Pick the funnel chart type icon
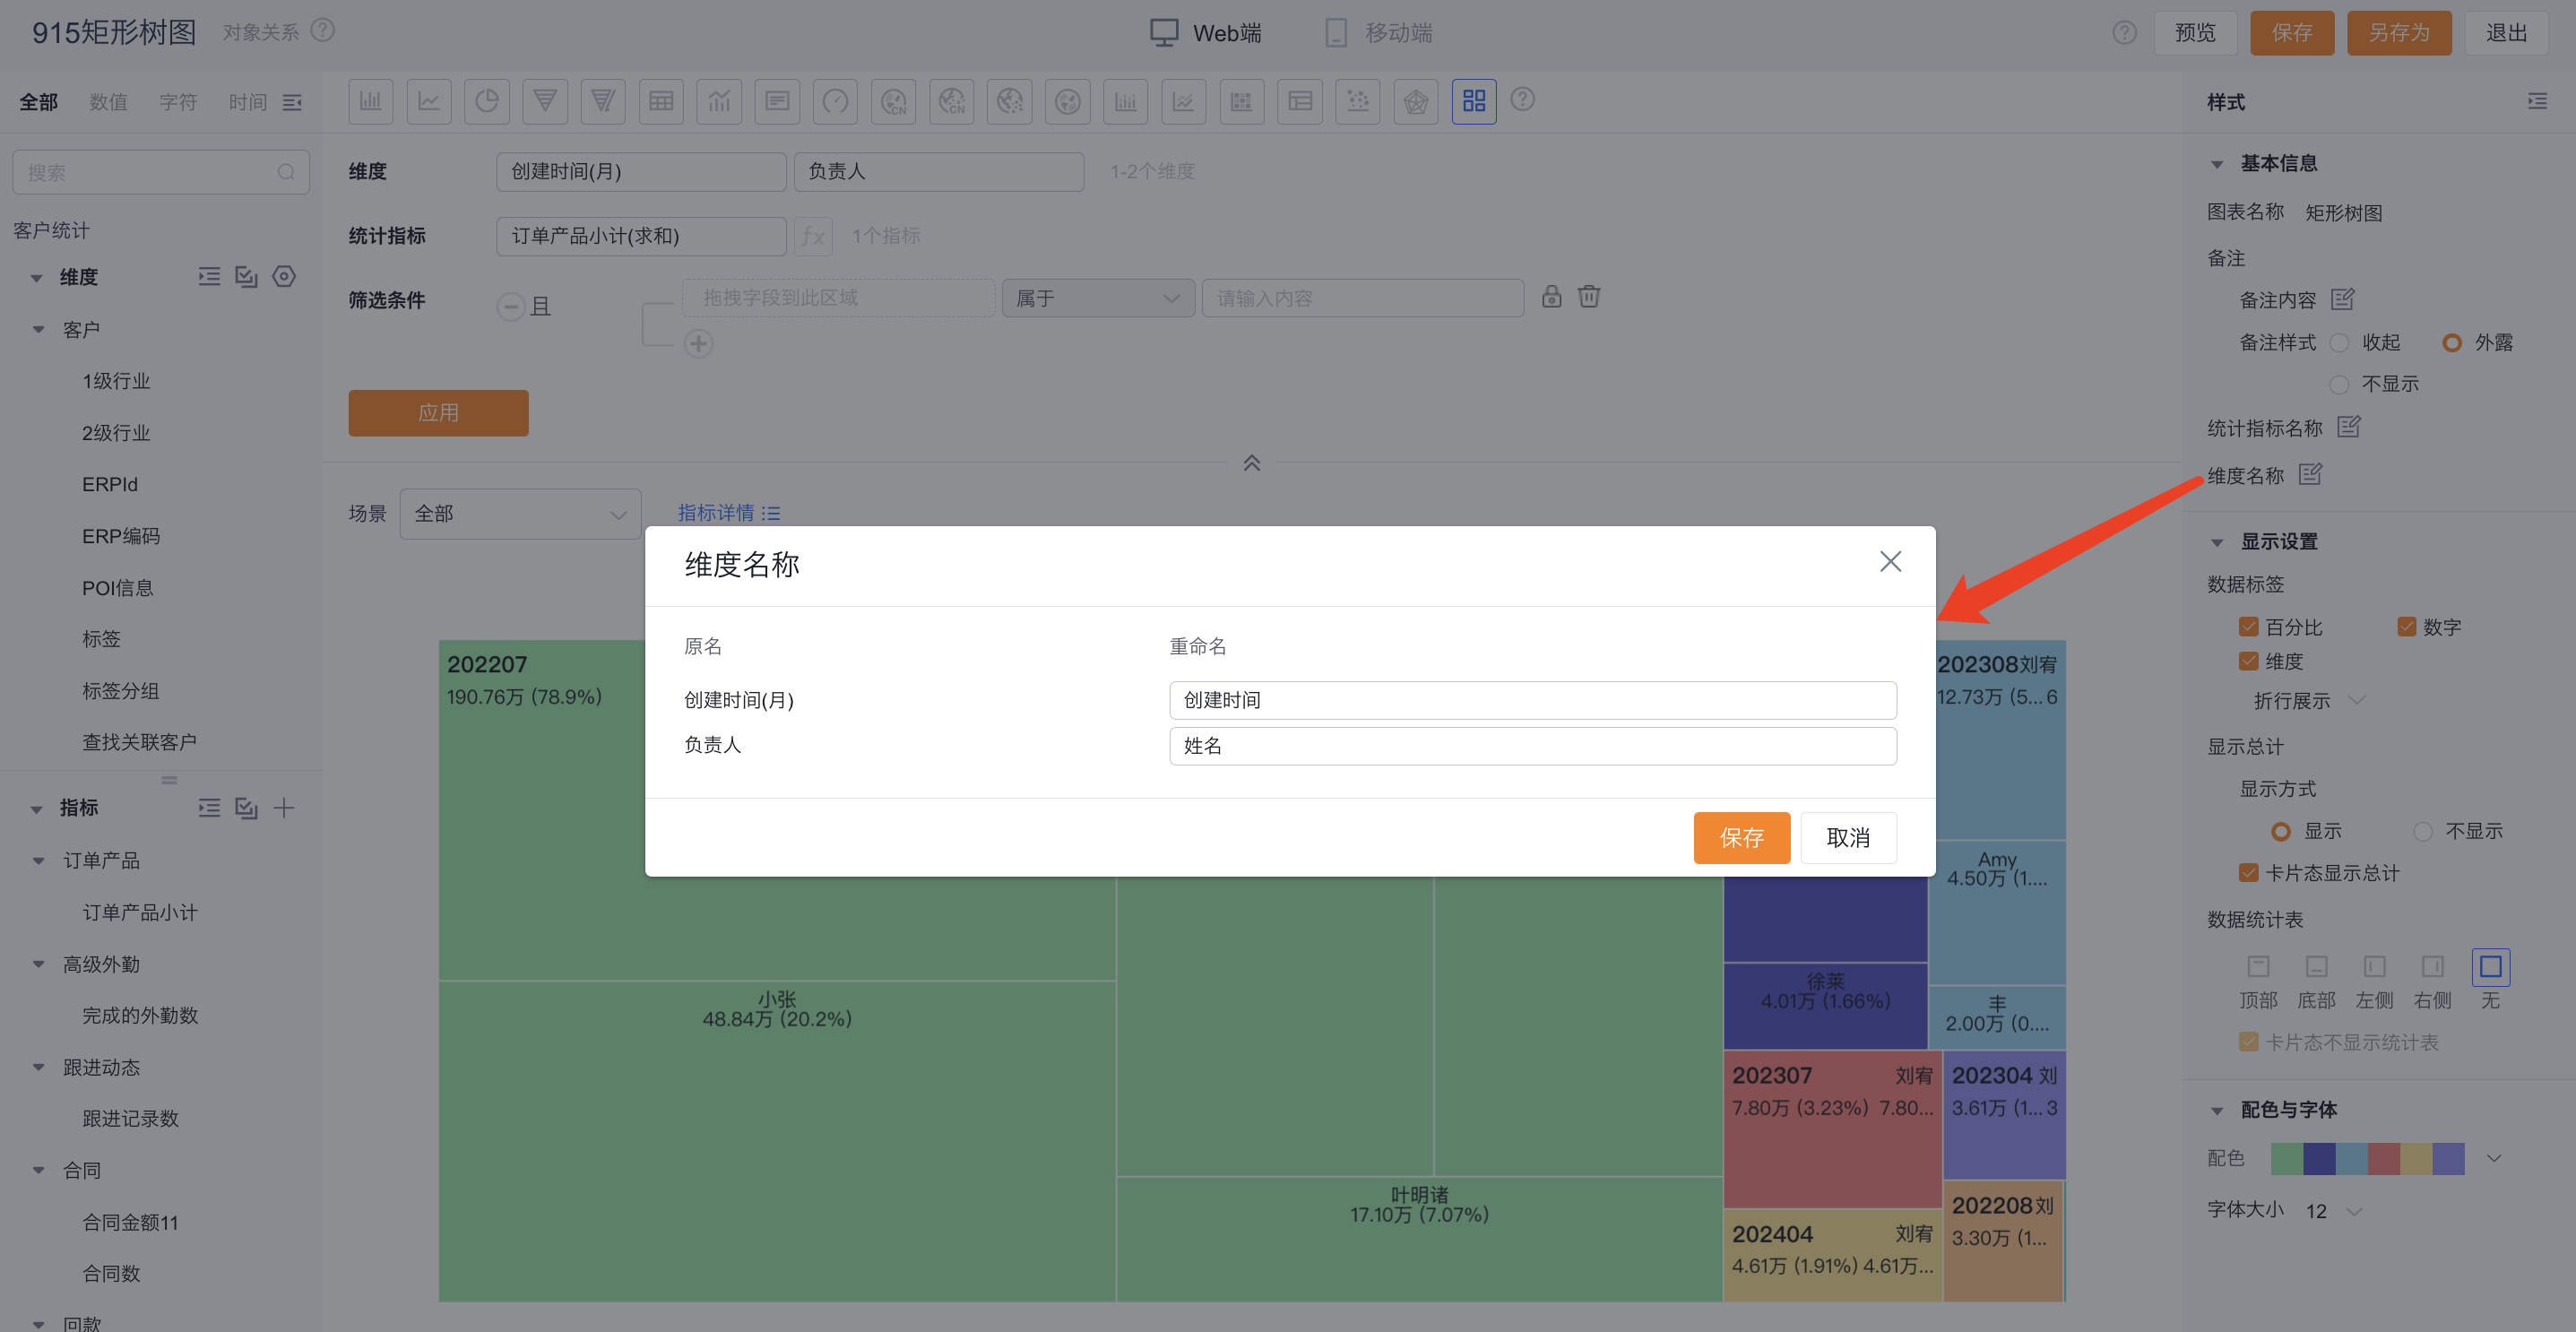Image resolution: width=2576 pixels, height=1332 pixels. tap(545, 101)
